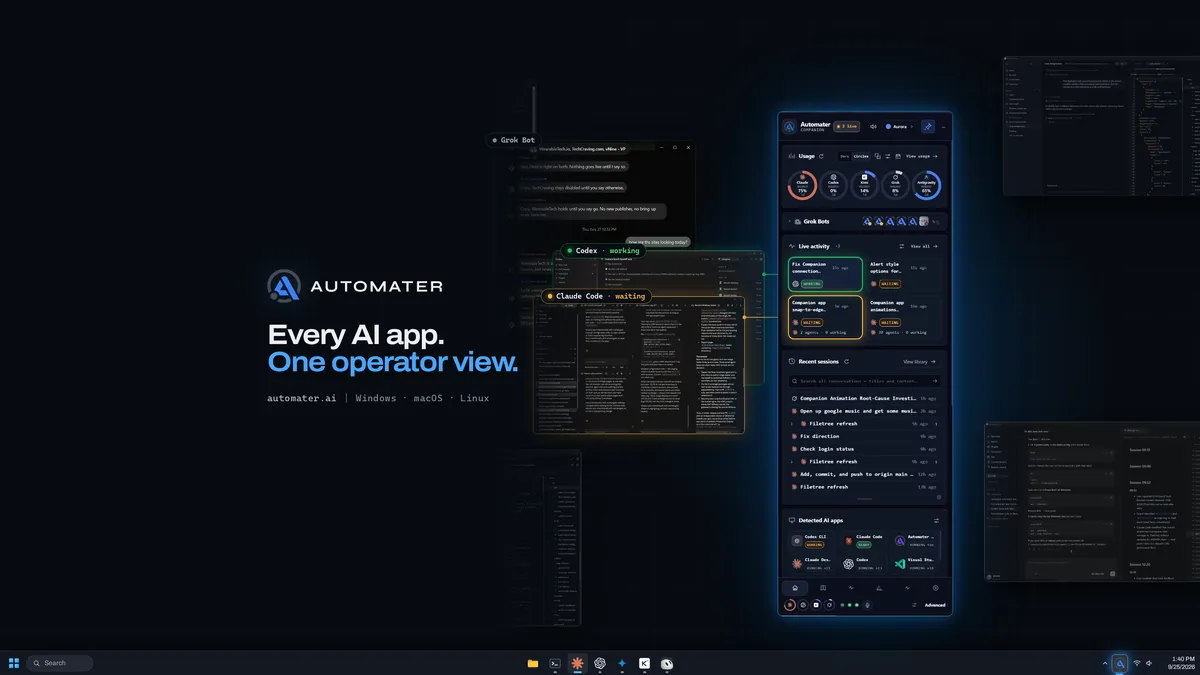Click the 3 live badge in Companion header

point(846,127)
